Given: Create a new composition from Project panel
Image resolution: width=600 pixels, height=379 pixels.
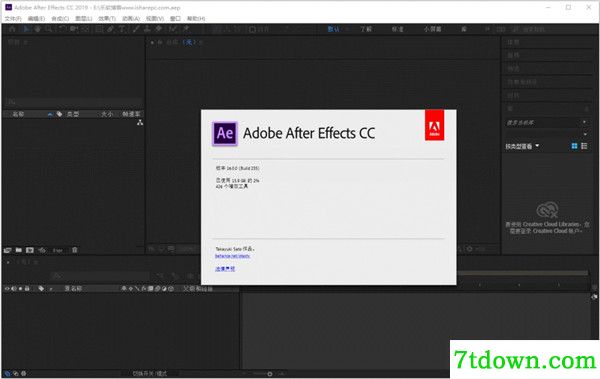Looking at the screenshot, I should tap(30, 250).
